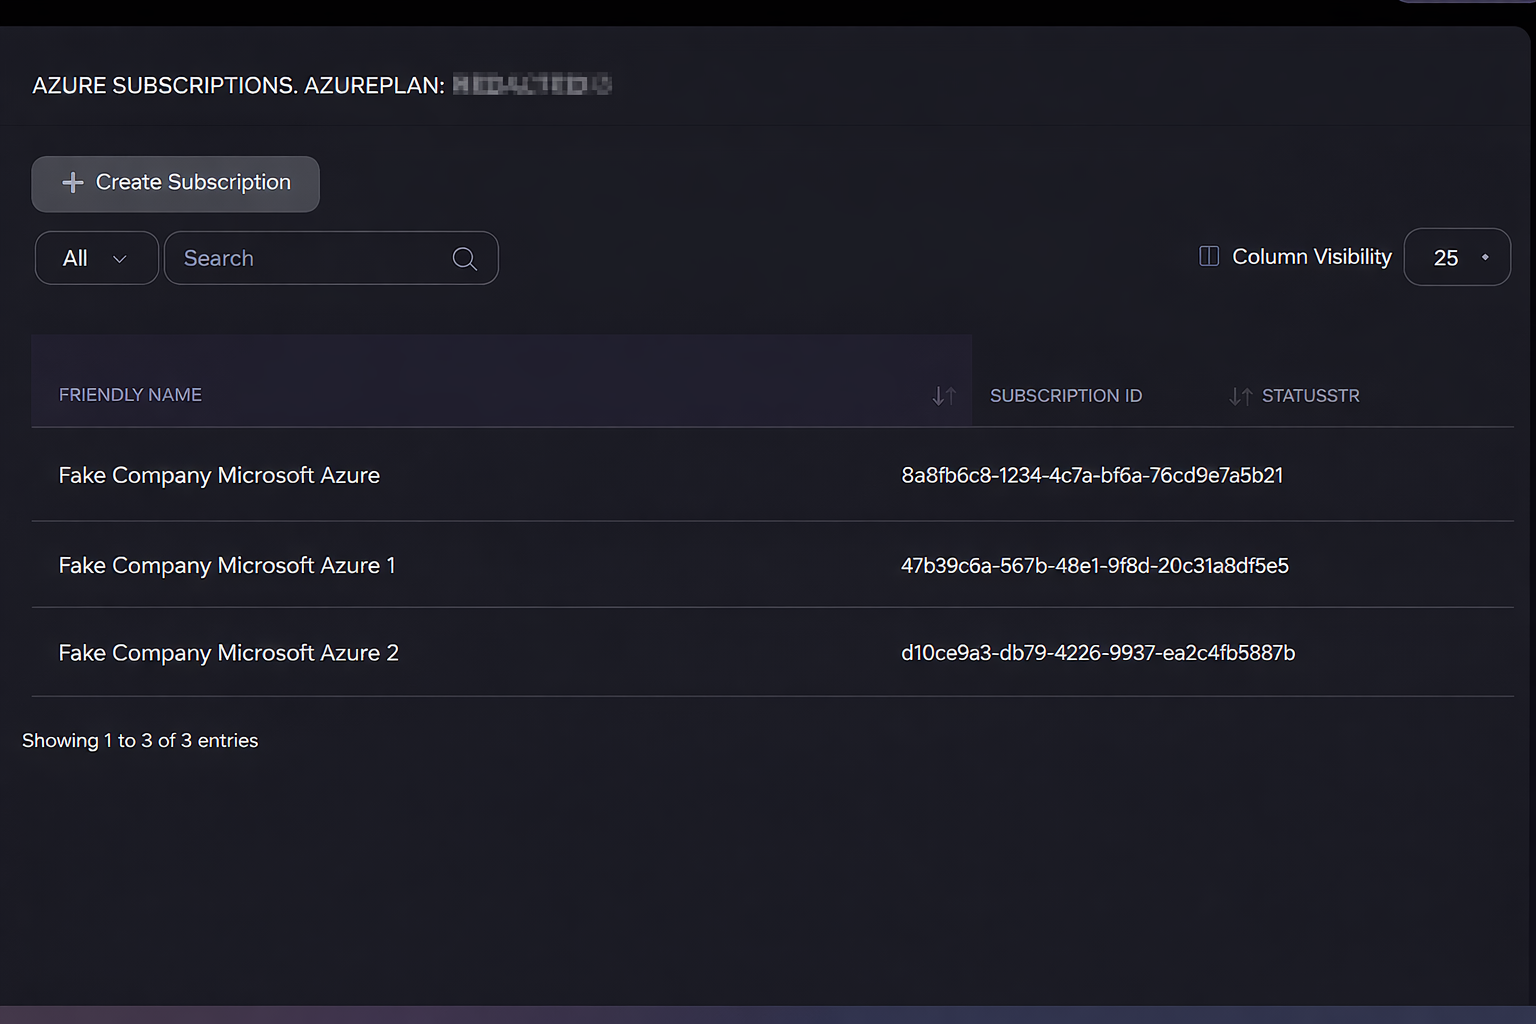Sort by Subscription ID column header
1536x1024 pixels.
click(x=1066, y=396)
